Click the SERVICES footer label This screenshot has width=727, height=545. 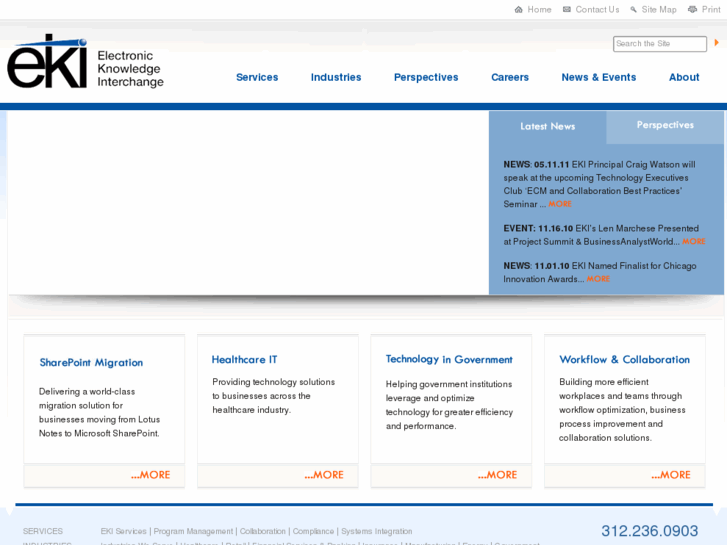coord(43,531)
